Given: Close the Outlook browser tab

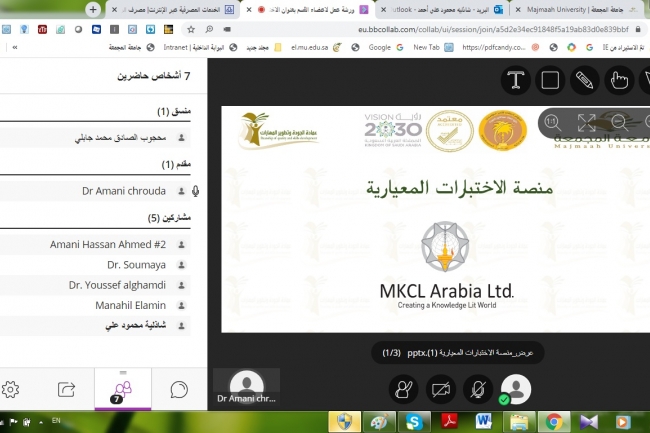Looking at the screenshot, I should click(x=383, y=10).
